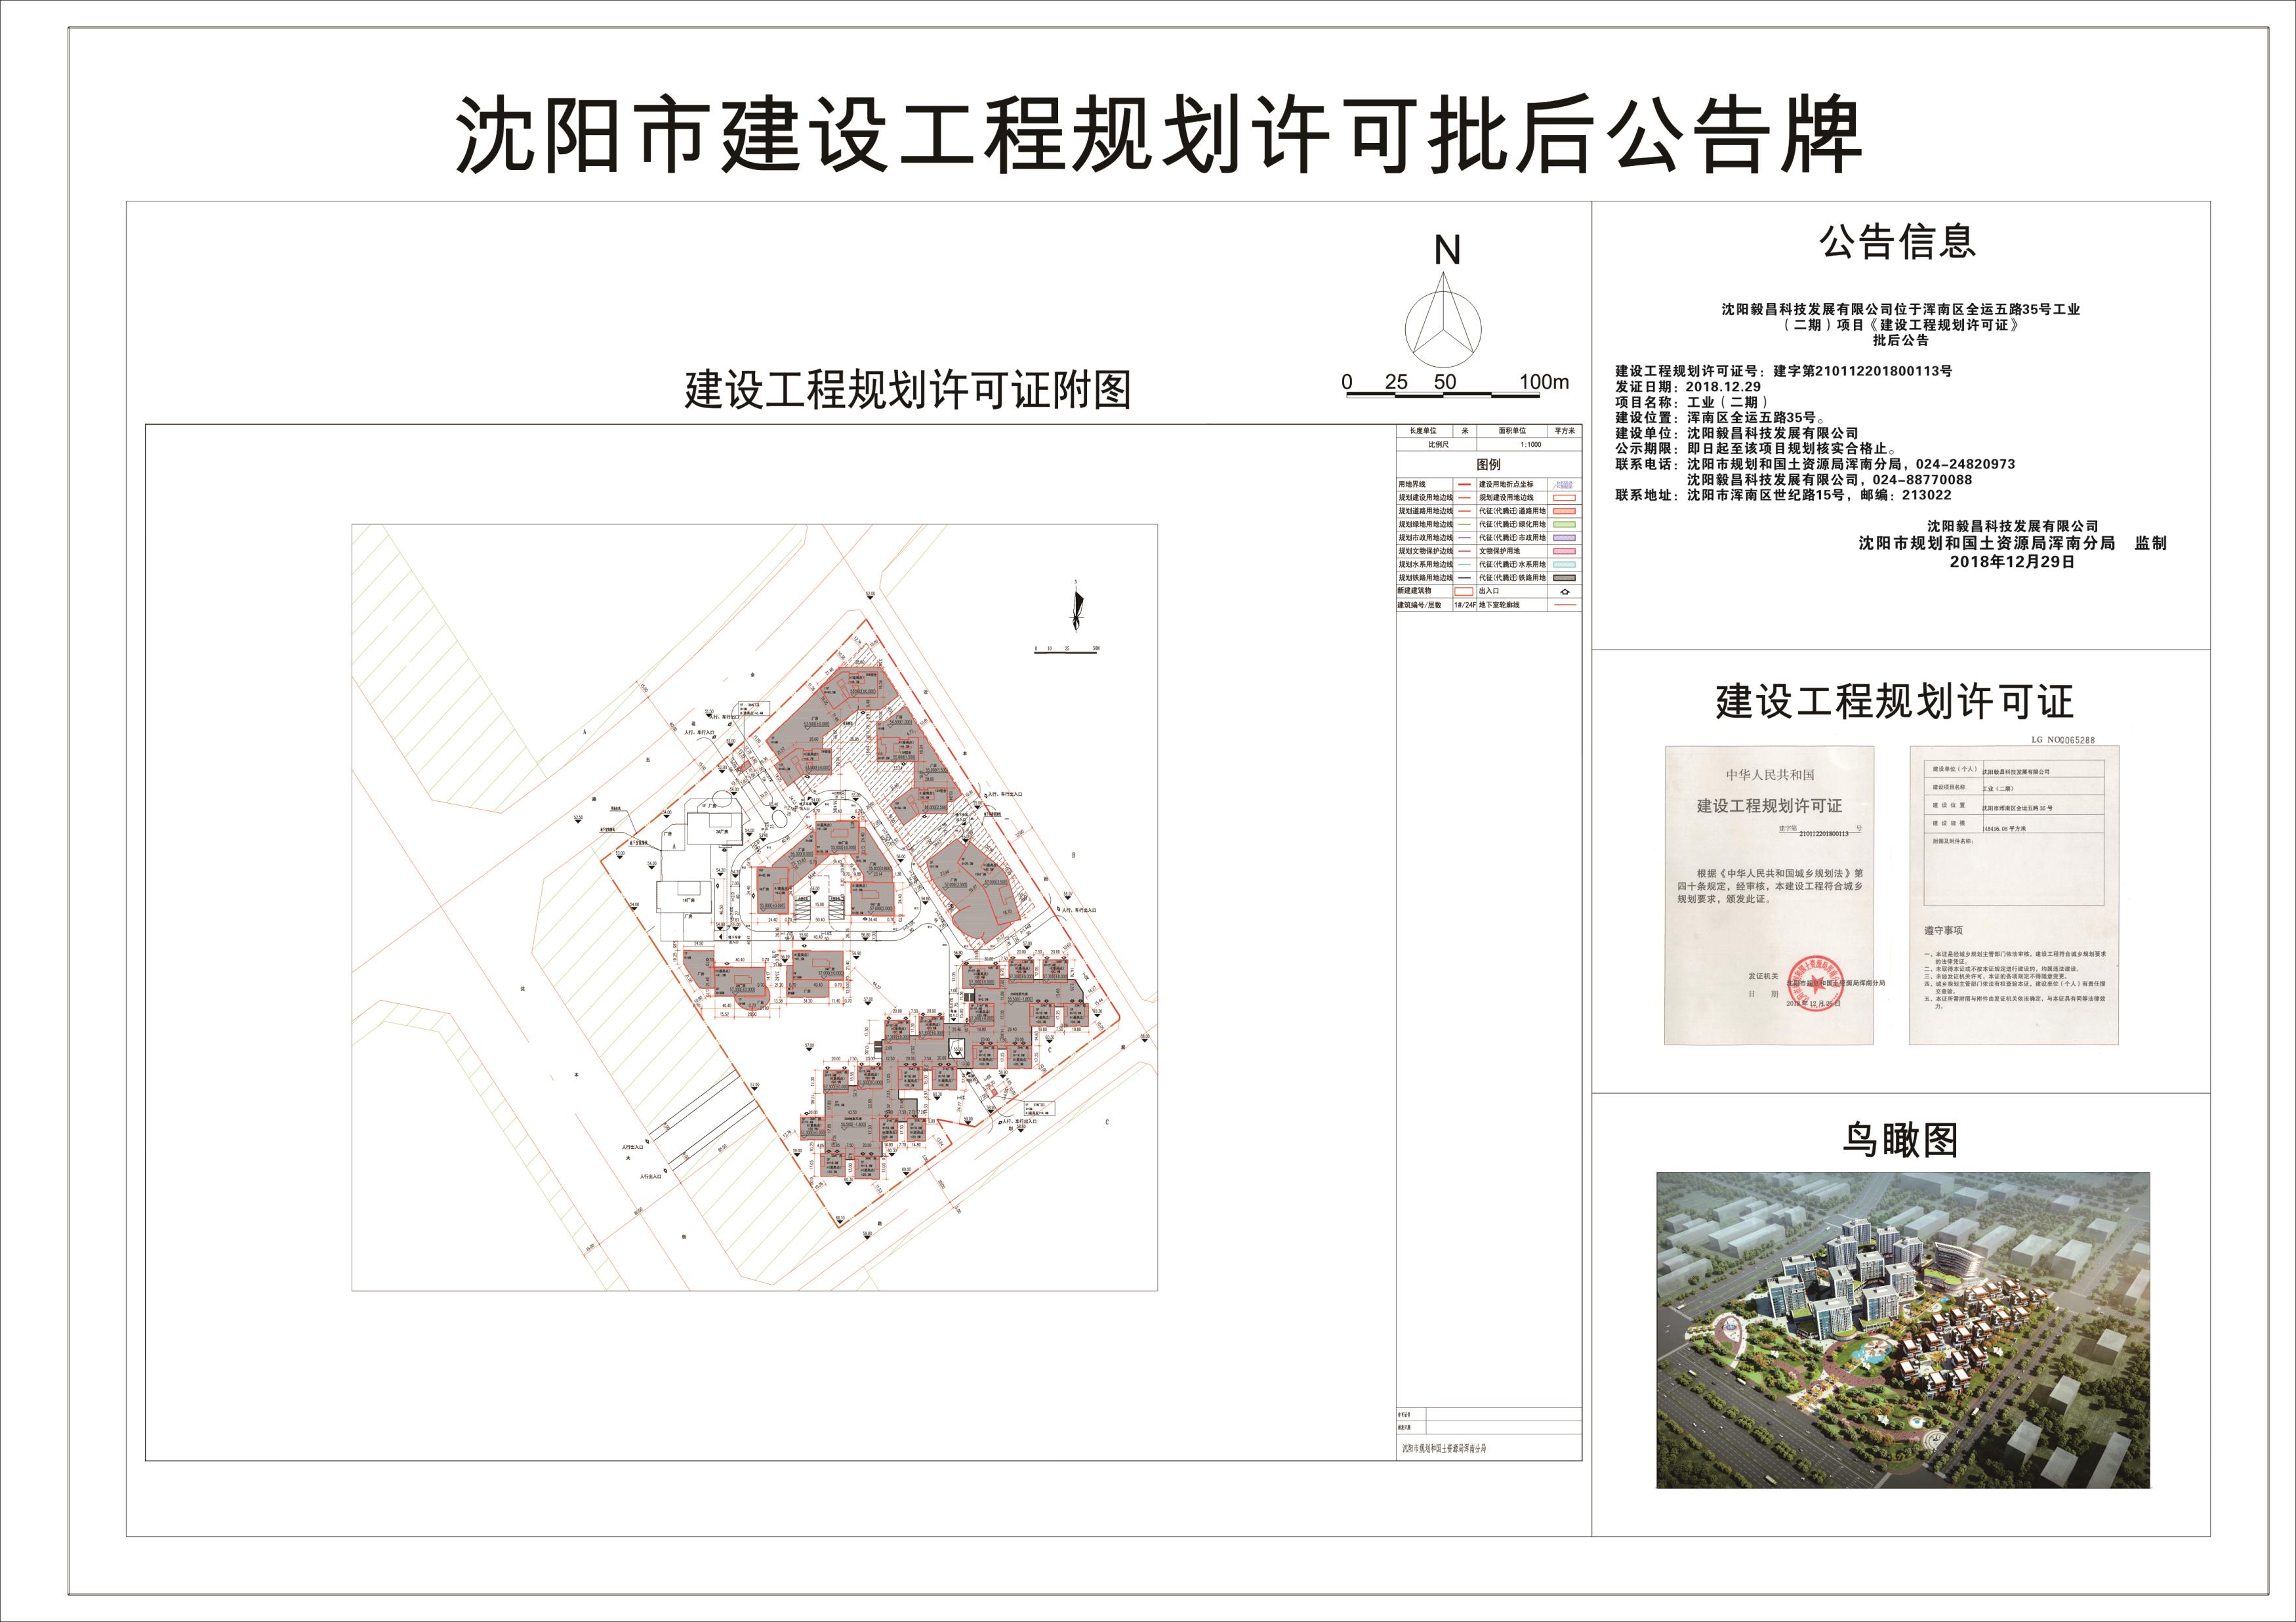Click the purple 市政用地 legend swatch
Image resolution: width=2296 pixels, height=1622 pixels.
[1565, 538]
